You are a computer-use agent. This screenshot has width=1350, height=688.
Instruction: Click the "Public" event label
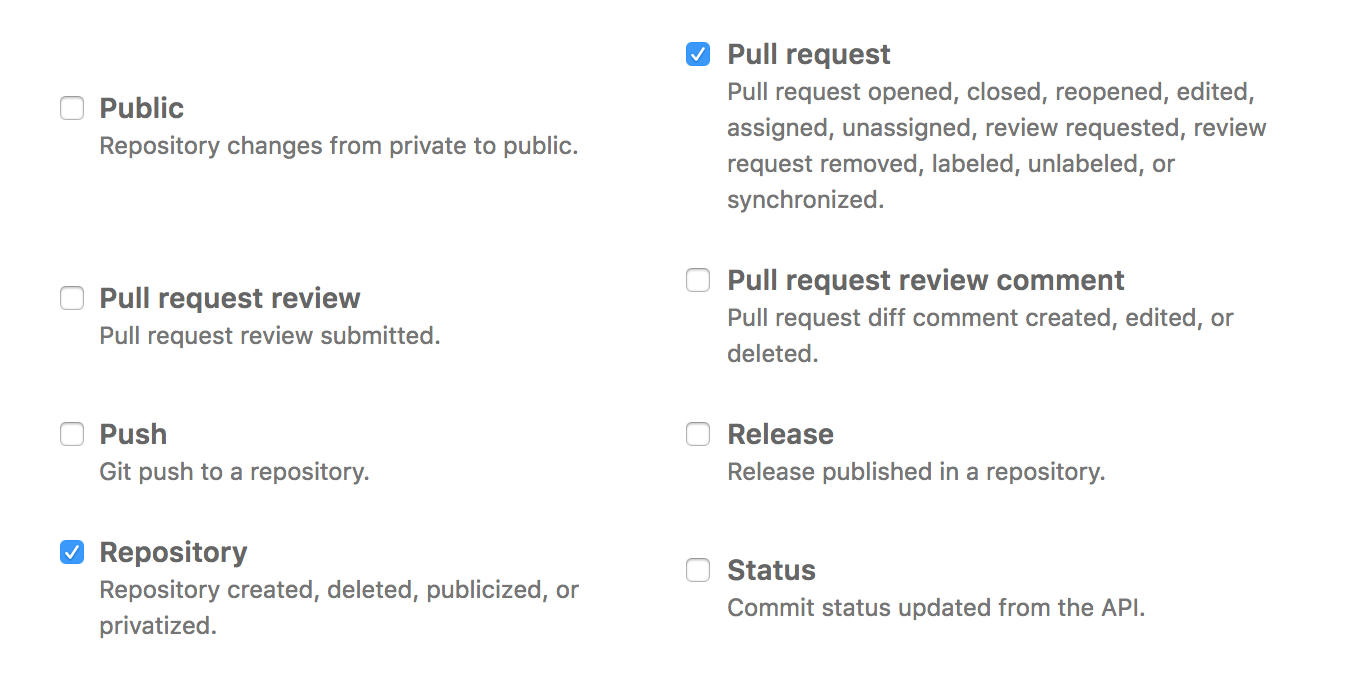(142, 108)
